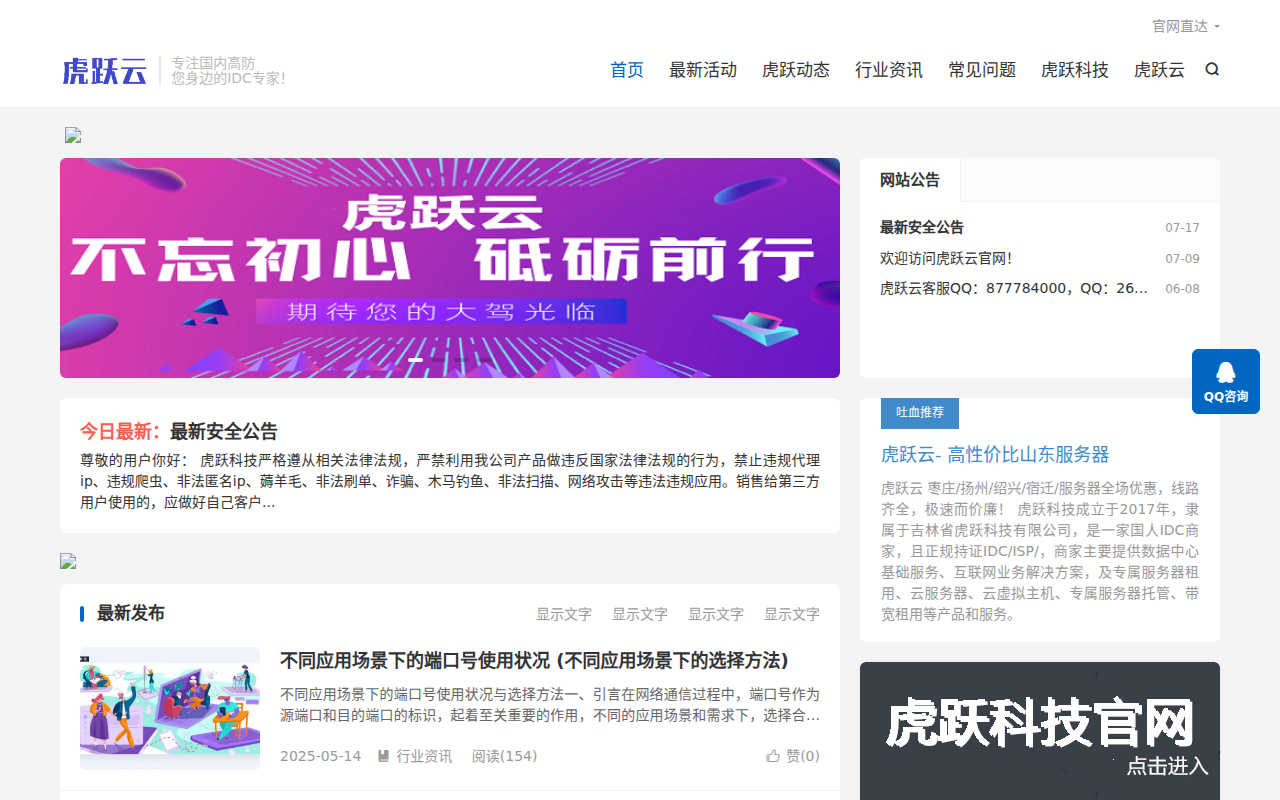Go to 最新活动 in navigation bar
The image size is (1280, 800).
click(703, 70)
